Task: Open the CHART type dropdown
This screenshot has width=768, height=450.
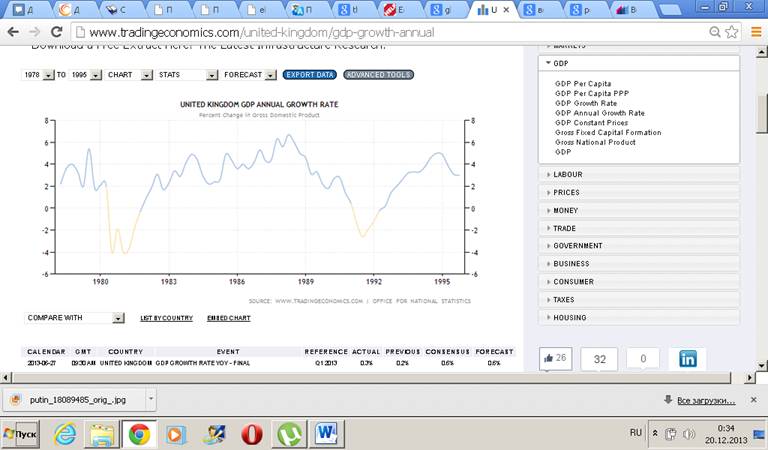Action: [x=129, y=75]
